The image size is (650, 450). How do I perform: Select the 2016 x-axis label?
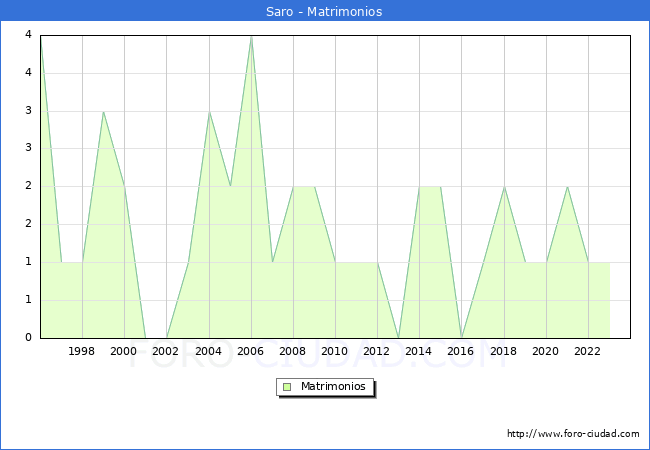[x=461, y=351]
